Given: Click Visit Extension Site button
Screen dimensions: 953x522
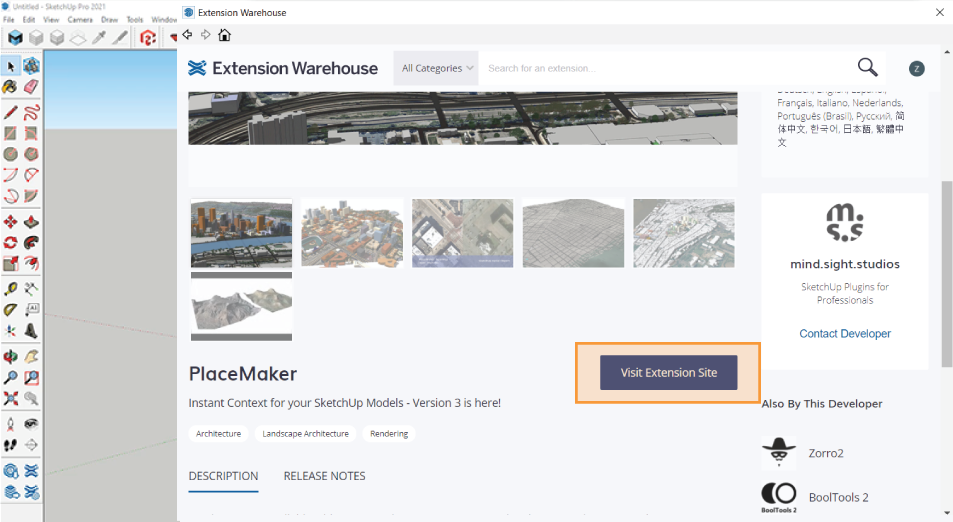Looking at the screenshot, I should [669, 373].
